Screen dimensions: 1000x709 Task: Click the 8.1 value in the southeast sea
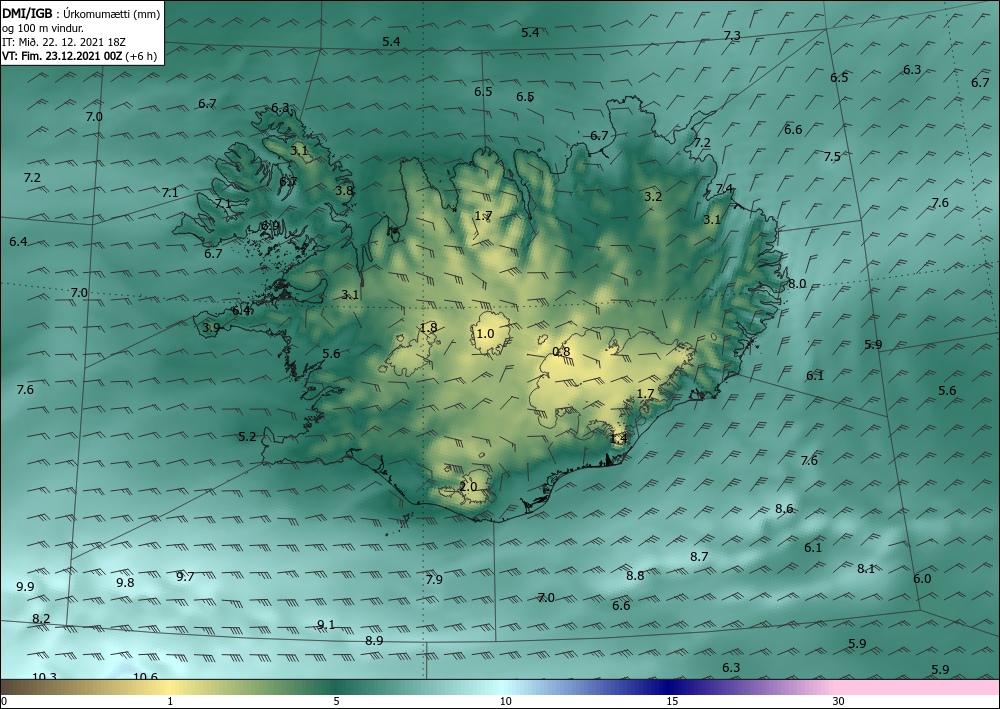tap(865, 568)
